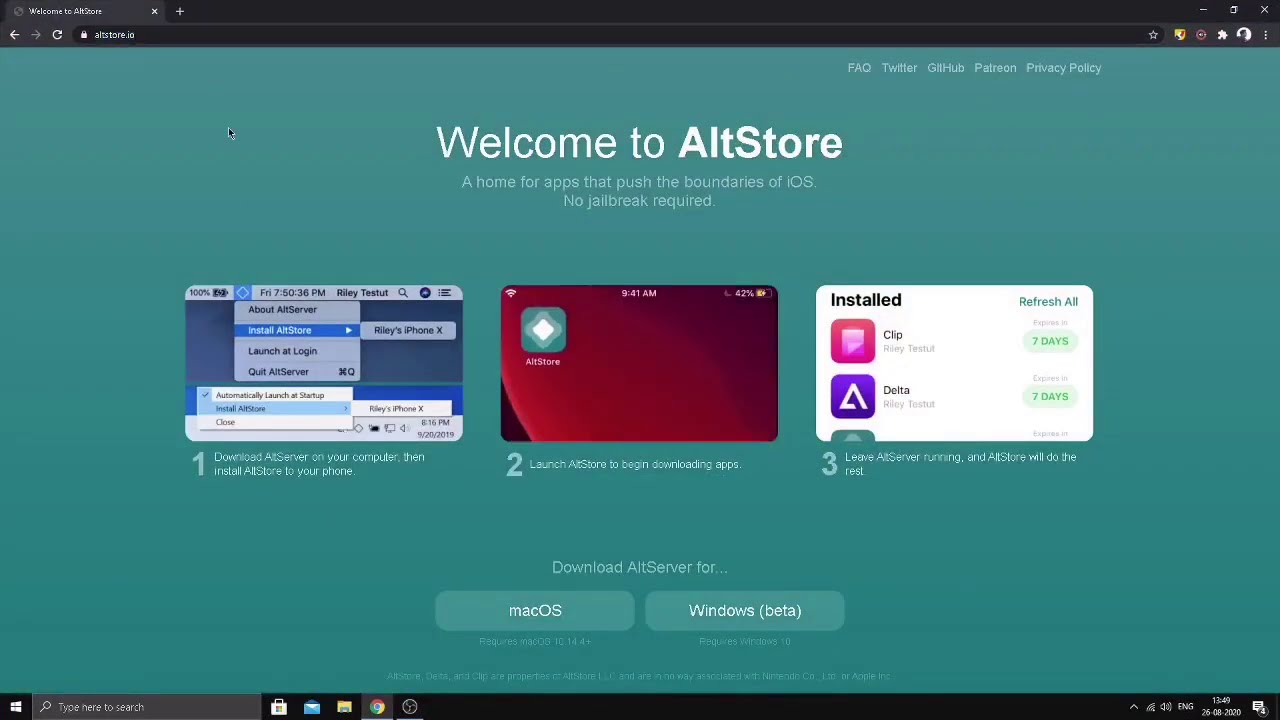The height and width of the screenshot is (720, 1280).
Task: Open the volume control in the tray
Action: tap(1166, 707)
